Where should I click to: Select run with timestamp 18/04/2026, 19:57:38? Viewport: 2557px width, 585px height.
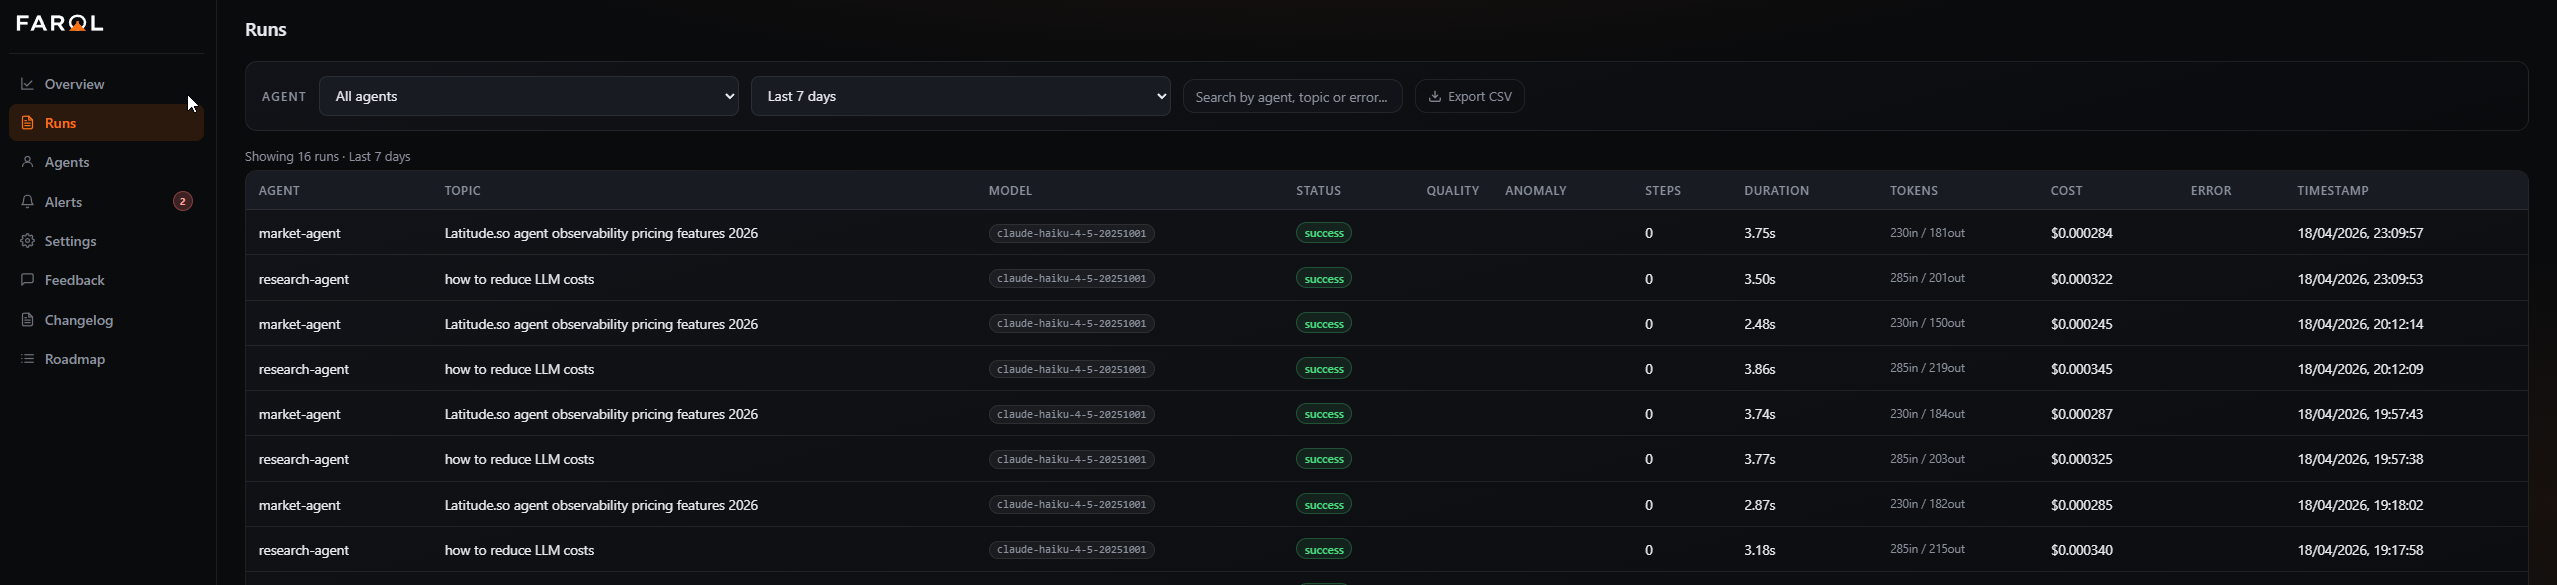coord(1387,459)
